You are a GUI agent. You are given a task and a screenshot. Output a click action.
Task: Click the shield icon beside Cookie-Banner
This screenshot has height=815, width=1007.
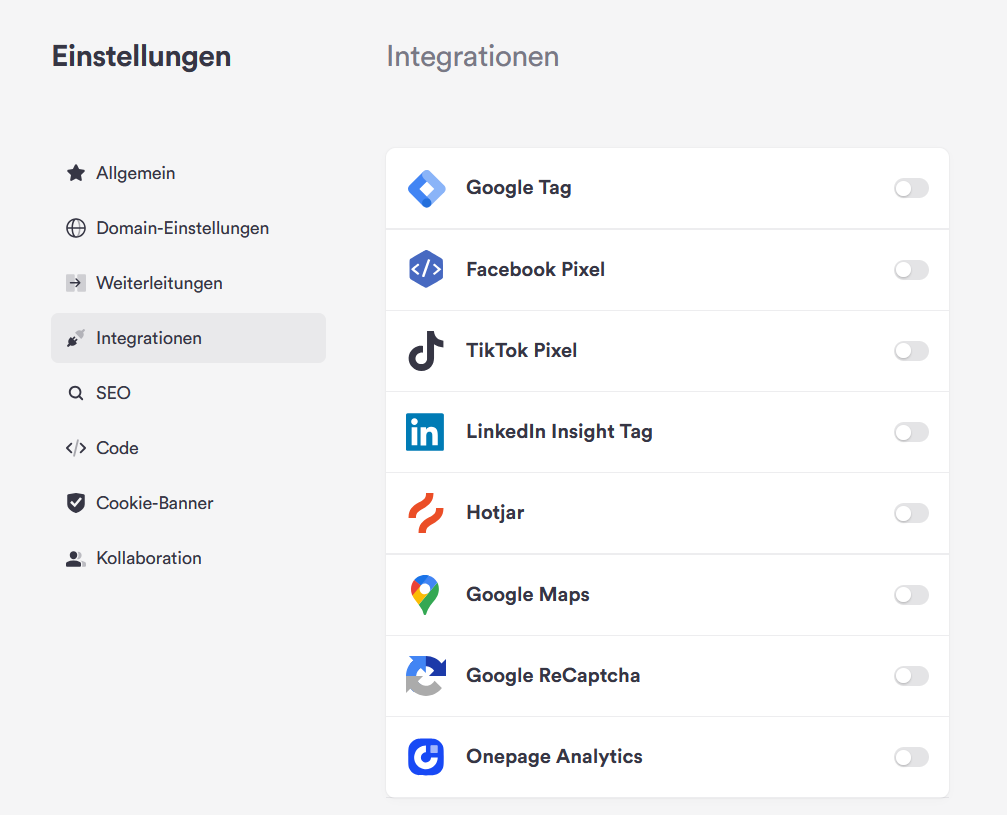[x=76, y=503]
